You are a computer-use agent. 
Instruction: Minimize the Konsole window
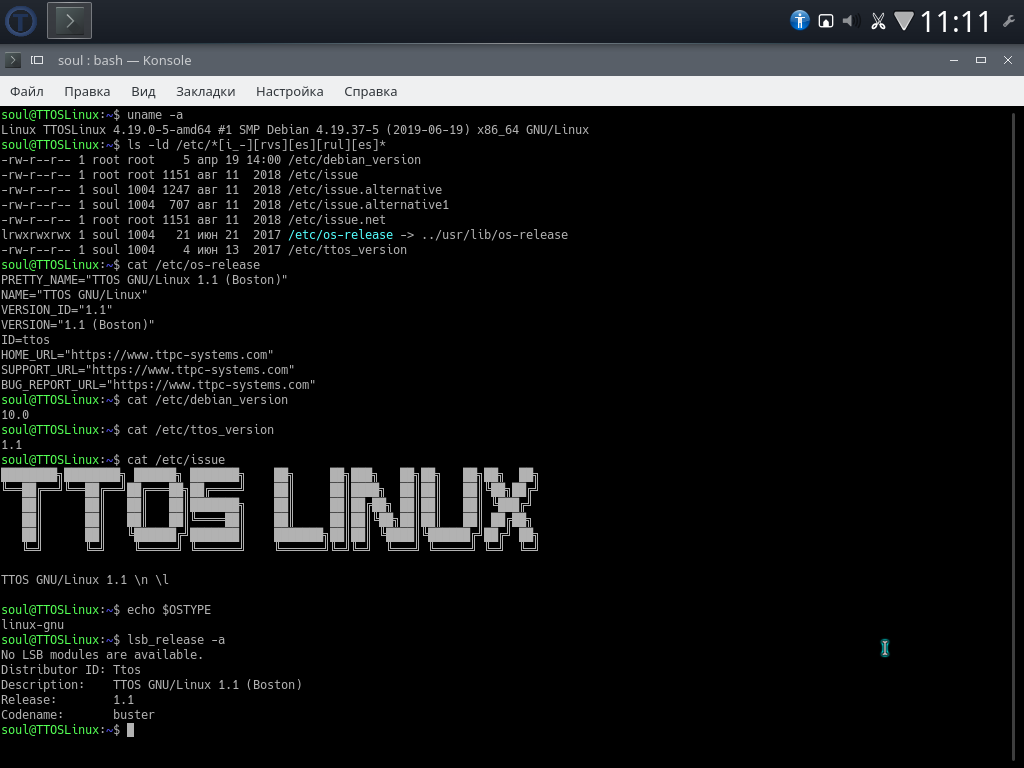954,60
